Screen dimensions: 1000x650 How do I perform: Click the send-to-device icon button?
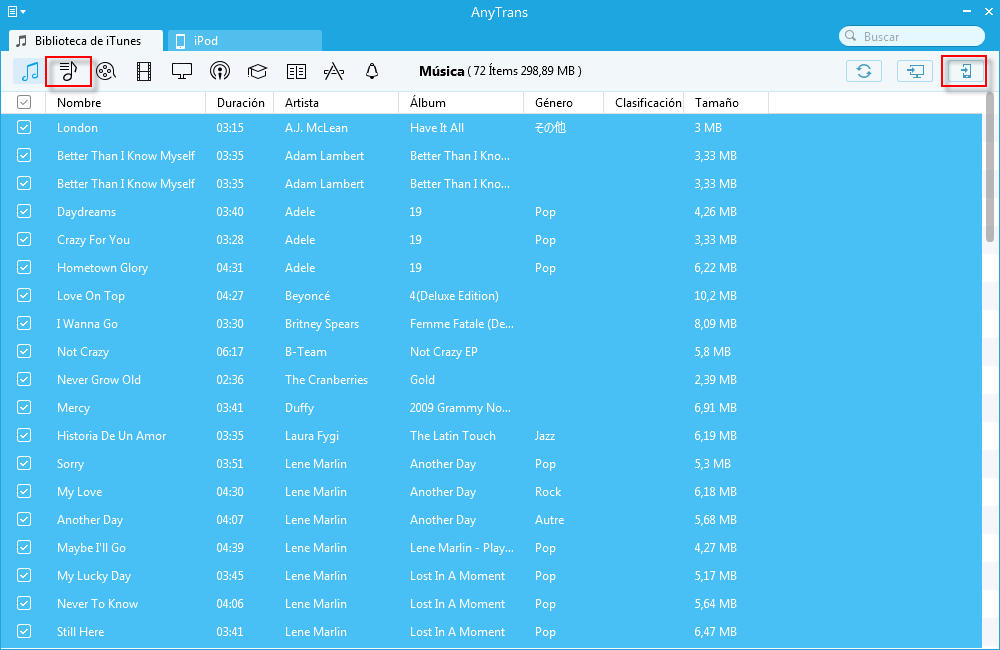966,71
